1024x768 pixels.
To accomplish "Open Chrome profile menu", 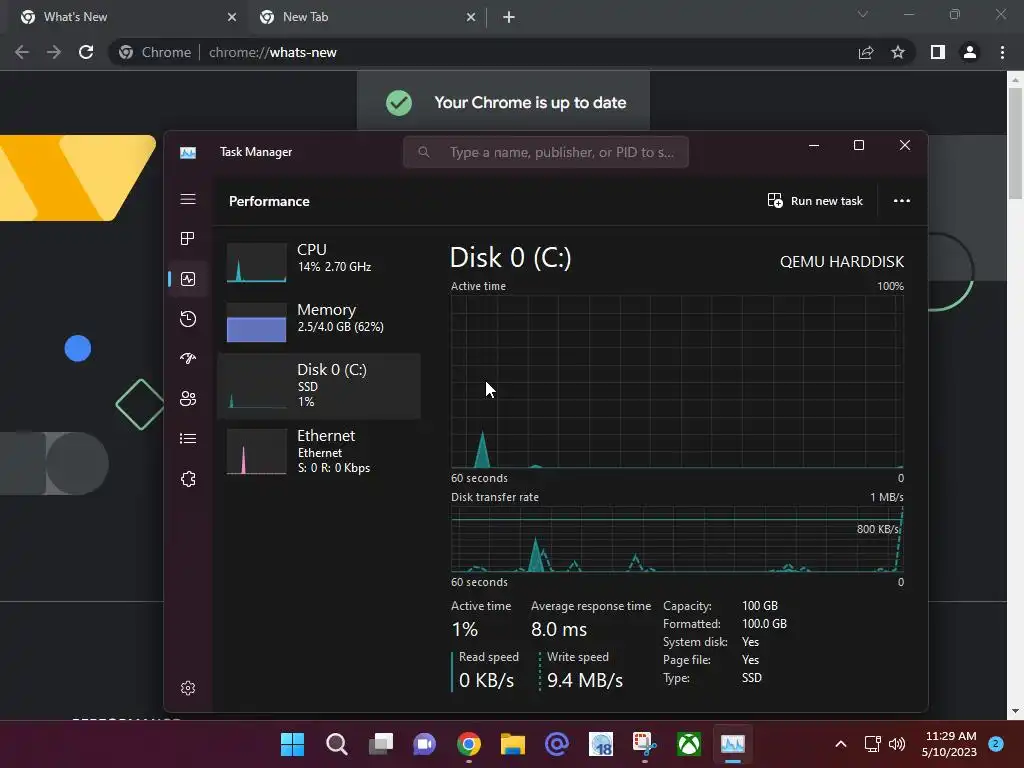I will 970,52.
